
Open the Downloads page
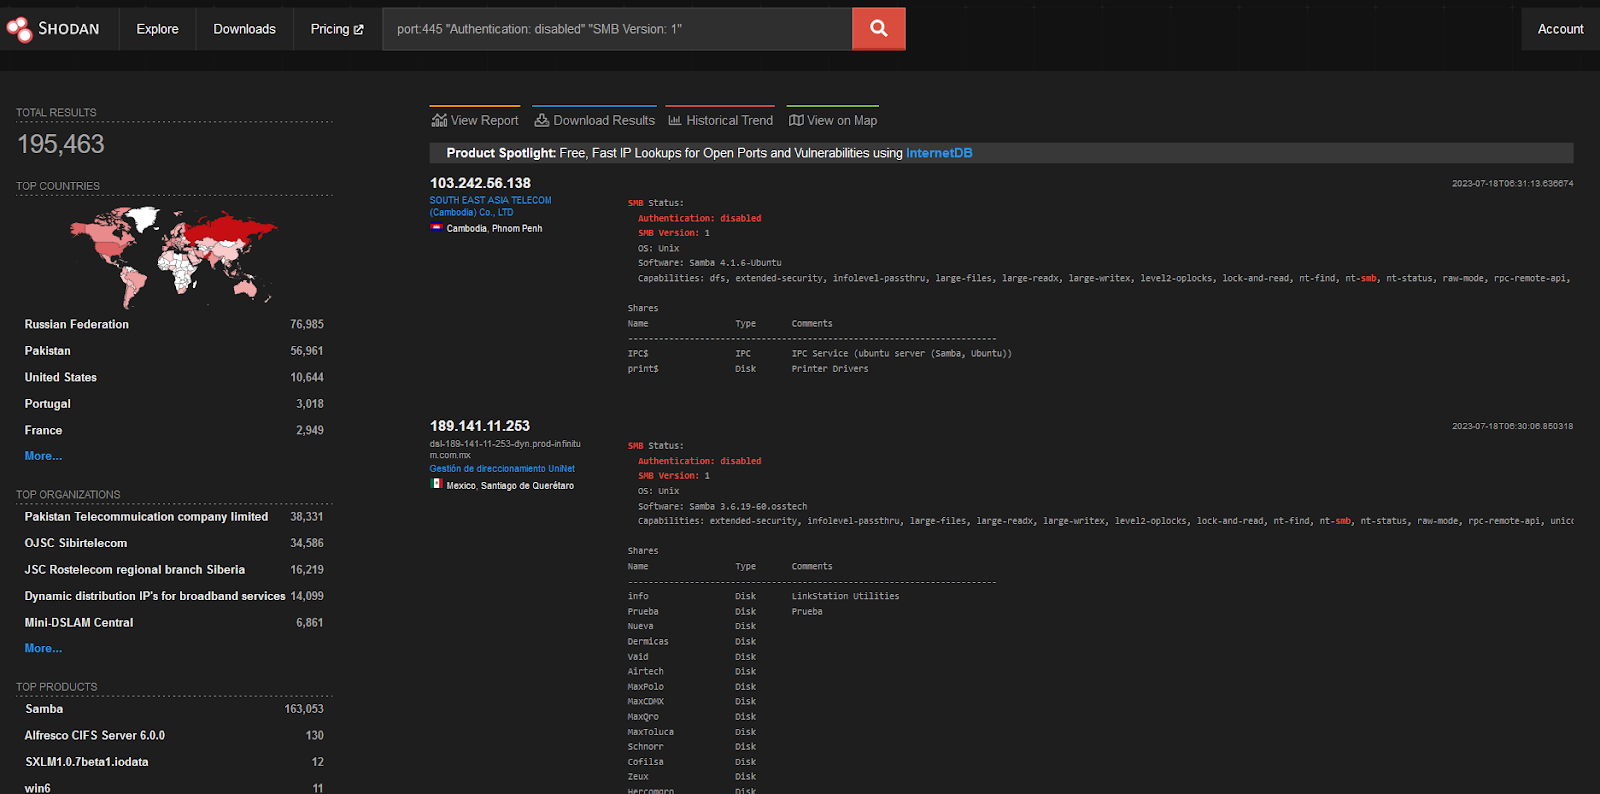(x=245, y=29)
